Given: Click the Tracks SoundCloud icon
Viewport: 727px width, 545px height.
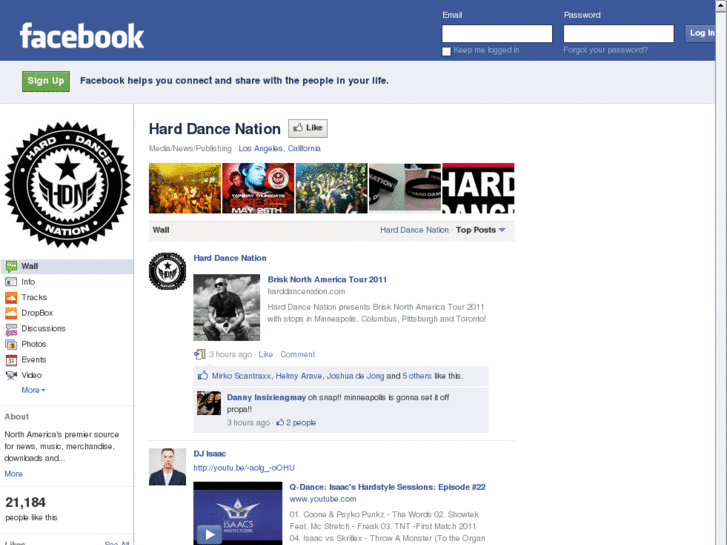Looking at the screenshot, I should click(x=11, y=297).
